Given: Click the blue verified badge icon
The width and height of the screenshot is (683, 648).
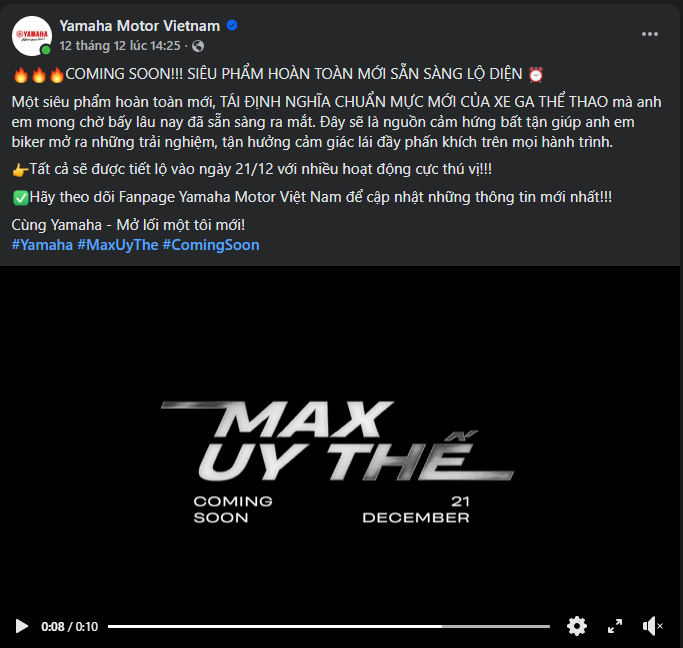Looking at the screenshot, I should pyautogui.click(x=232, y=26).
